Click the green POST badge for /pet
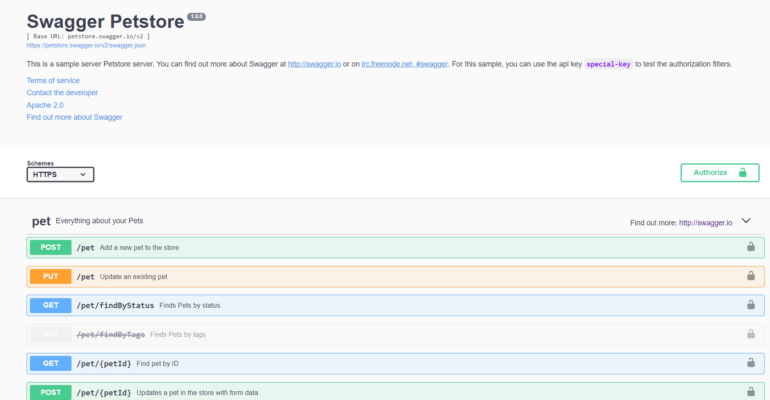This screenshot has height=400, width=770. (x=51, y=247)
